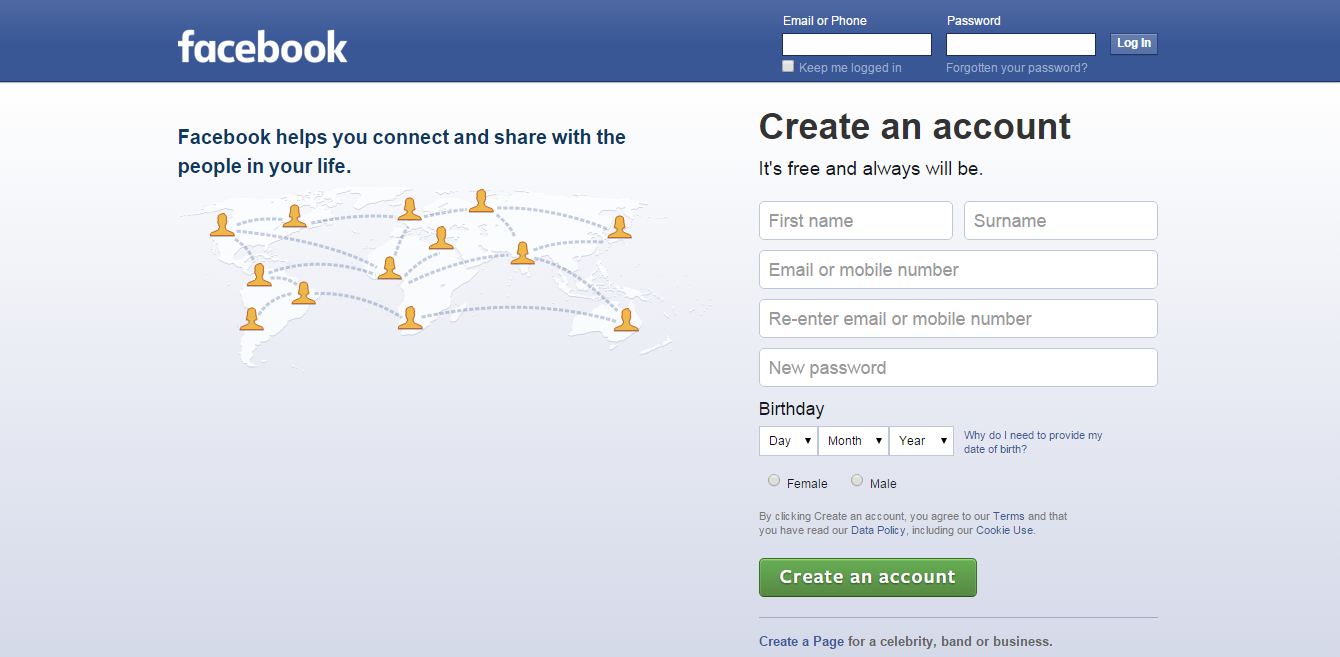Select the Male radio button
This screenshot has width=1340, height=657.
click(x=857, y=480)
